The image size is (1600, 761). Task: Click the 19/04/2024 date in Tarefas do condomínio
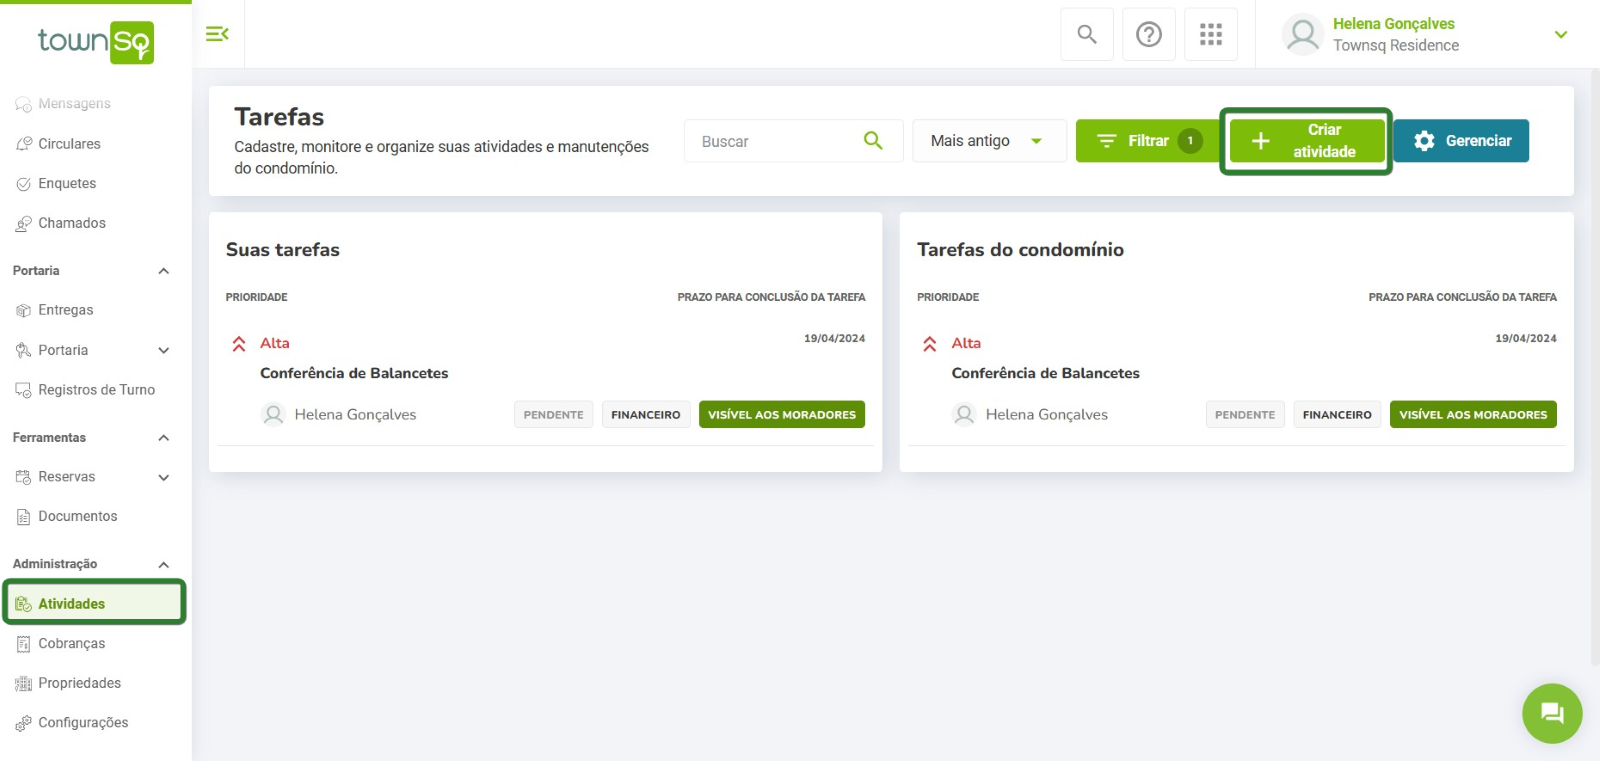pos(1526,339)
